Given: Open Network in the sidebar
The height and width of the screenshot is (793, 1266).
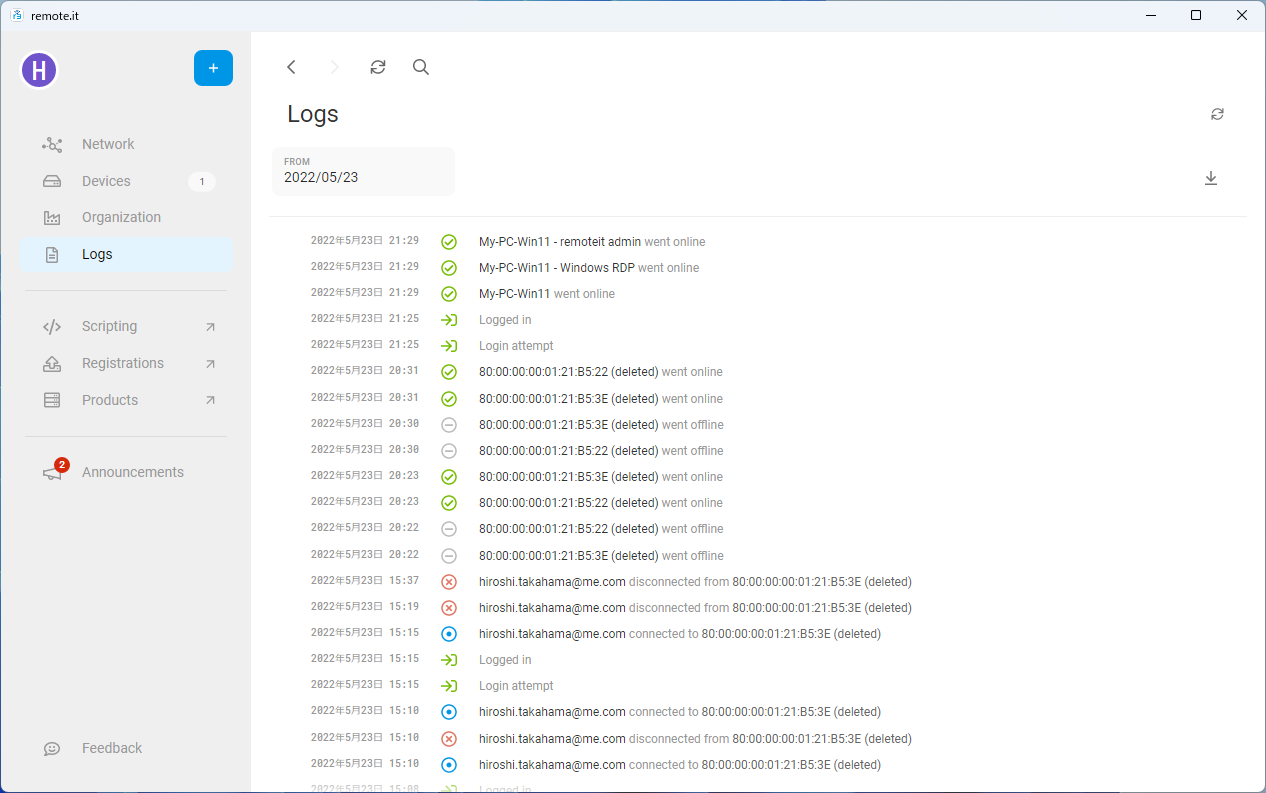Looking at the screenshot, I should click(127, 144).
